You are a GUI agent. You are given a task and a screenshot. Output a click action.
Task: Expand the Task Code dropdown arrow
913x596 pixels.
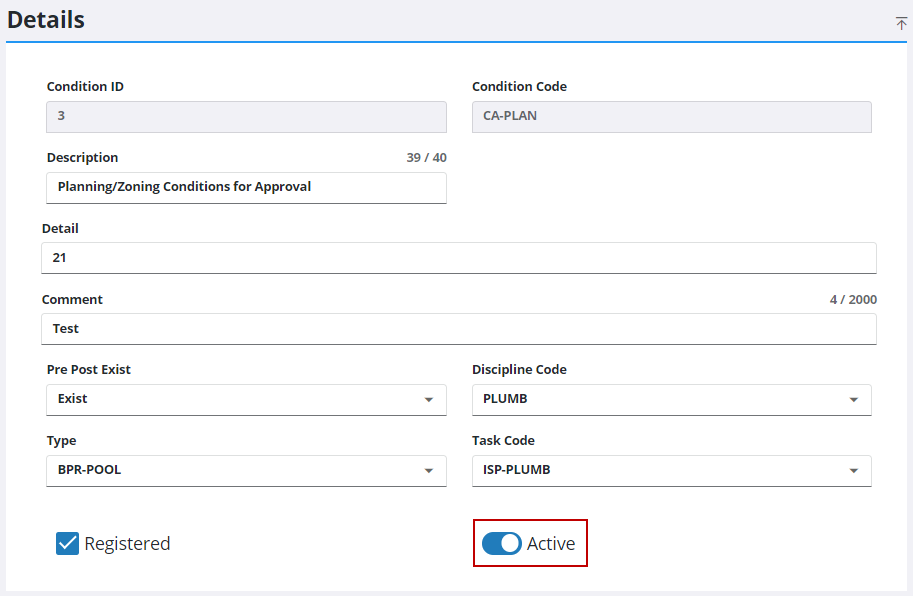(x=853, y=471)
